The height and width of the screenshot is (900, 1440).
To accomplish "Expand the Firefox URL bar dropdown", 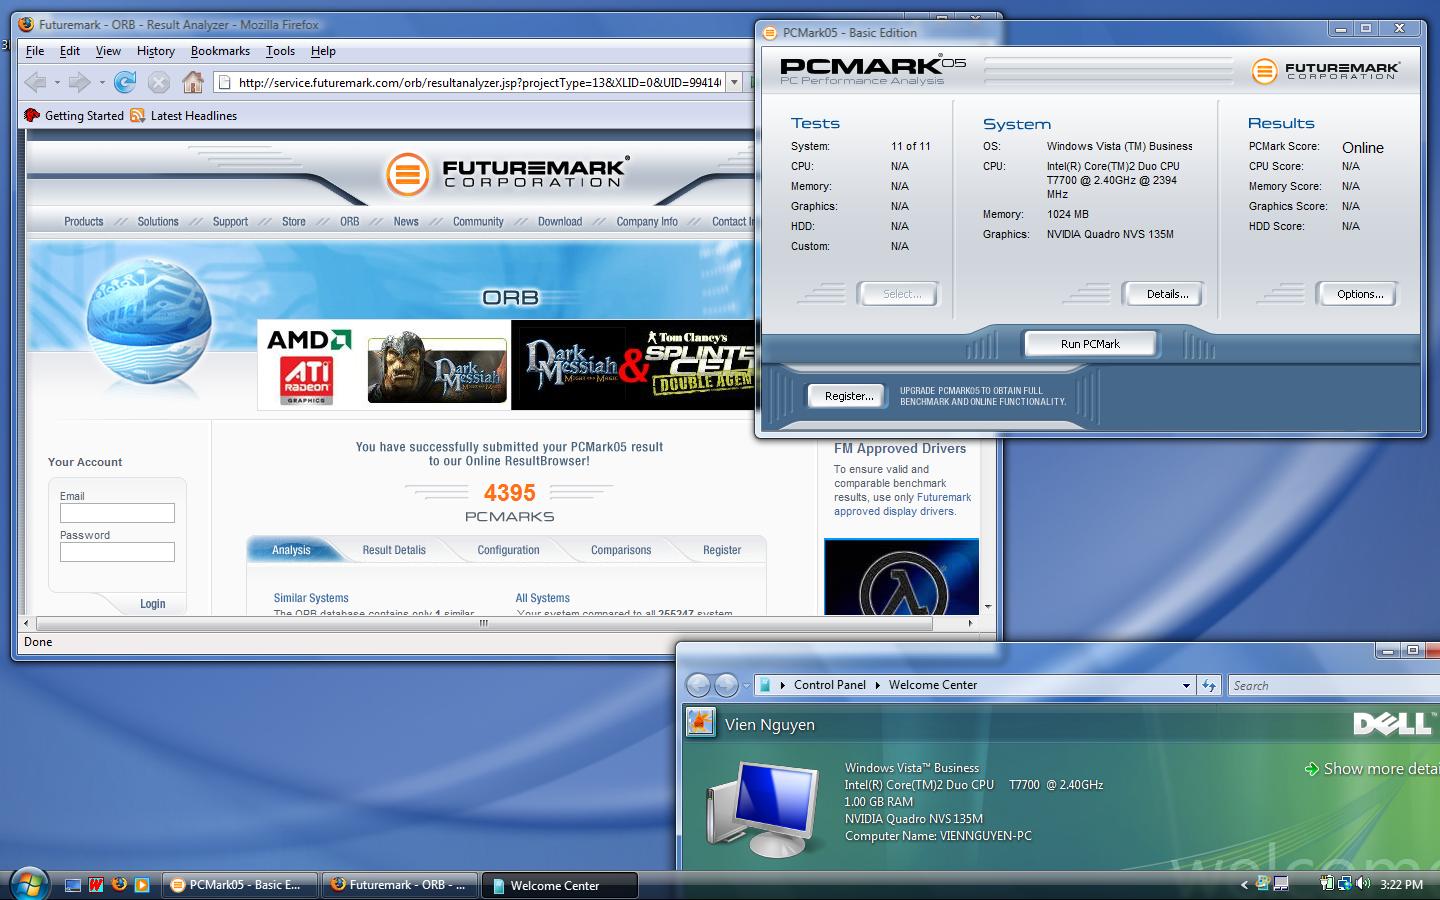I will (x=734, y=82).
